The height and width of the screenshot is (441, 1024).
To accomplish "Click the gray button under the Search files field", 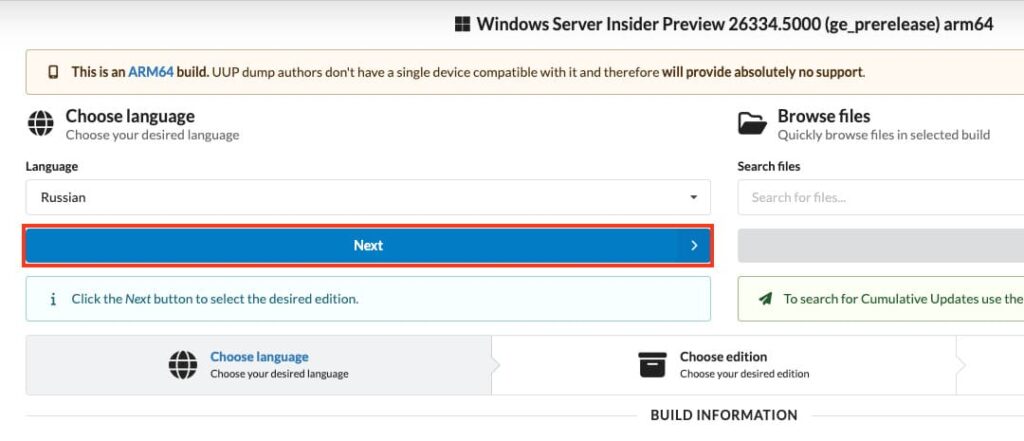I will 881,246.
